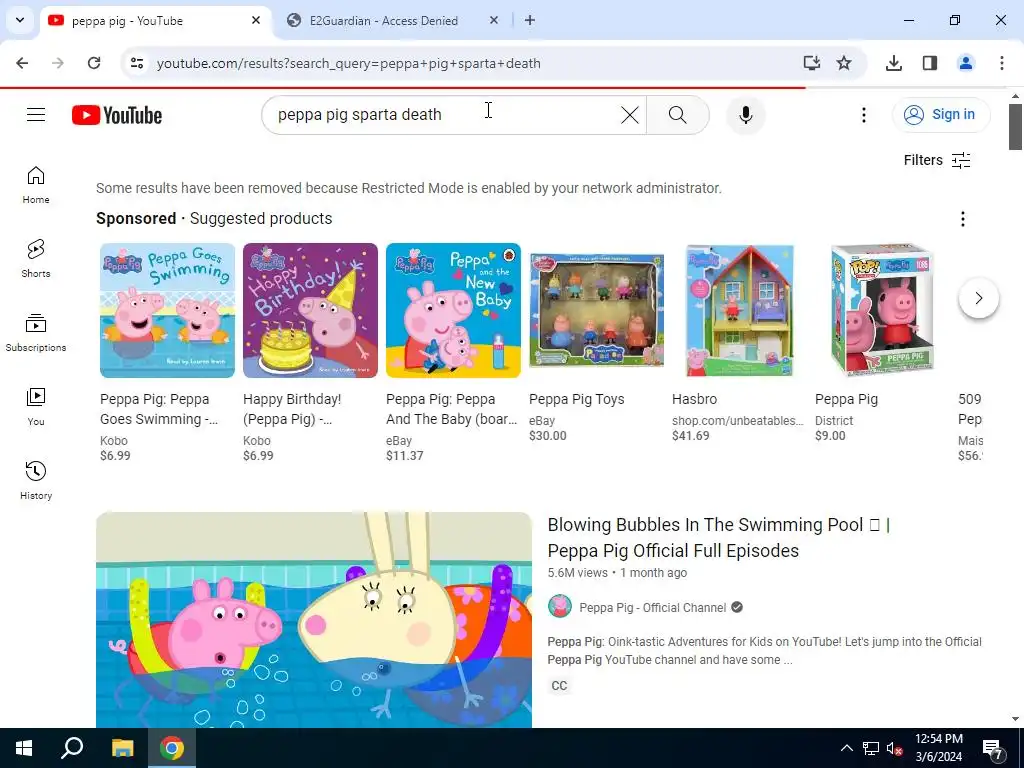The image size is (1024, 768).
Task: Open search Filters
Action: coord(937,161)
